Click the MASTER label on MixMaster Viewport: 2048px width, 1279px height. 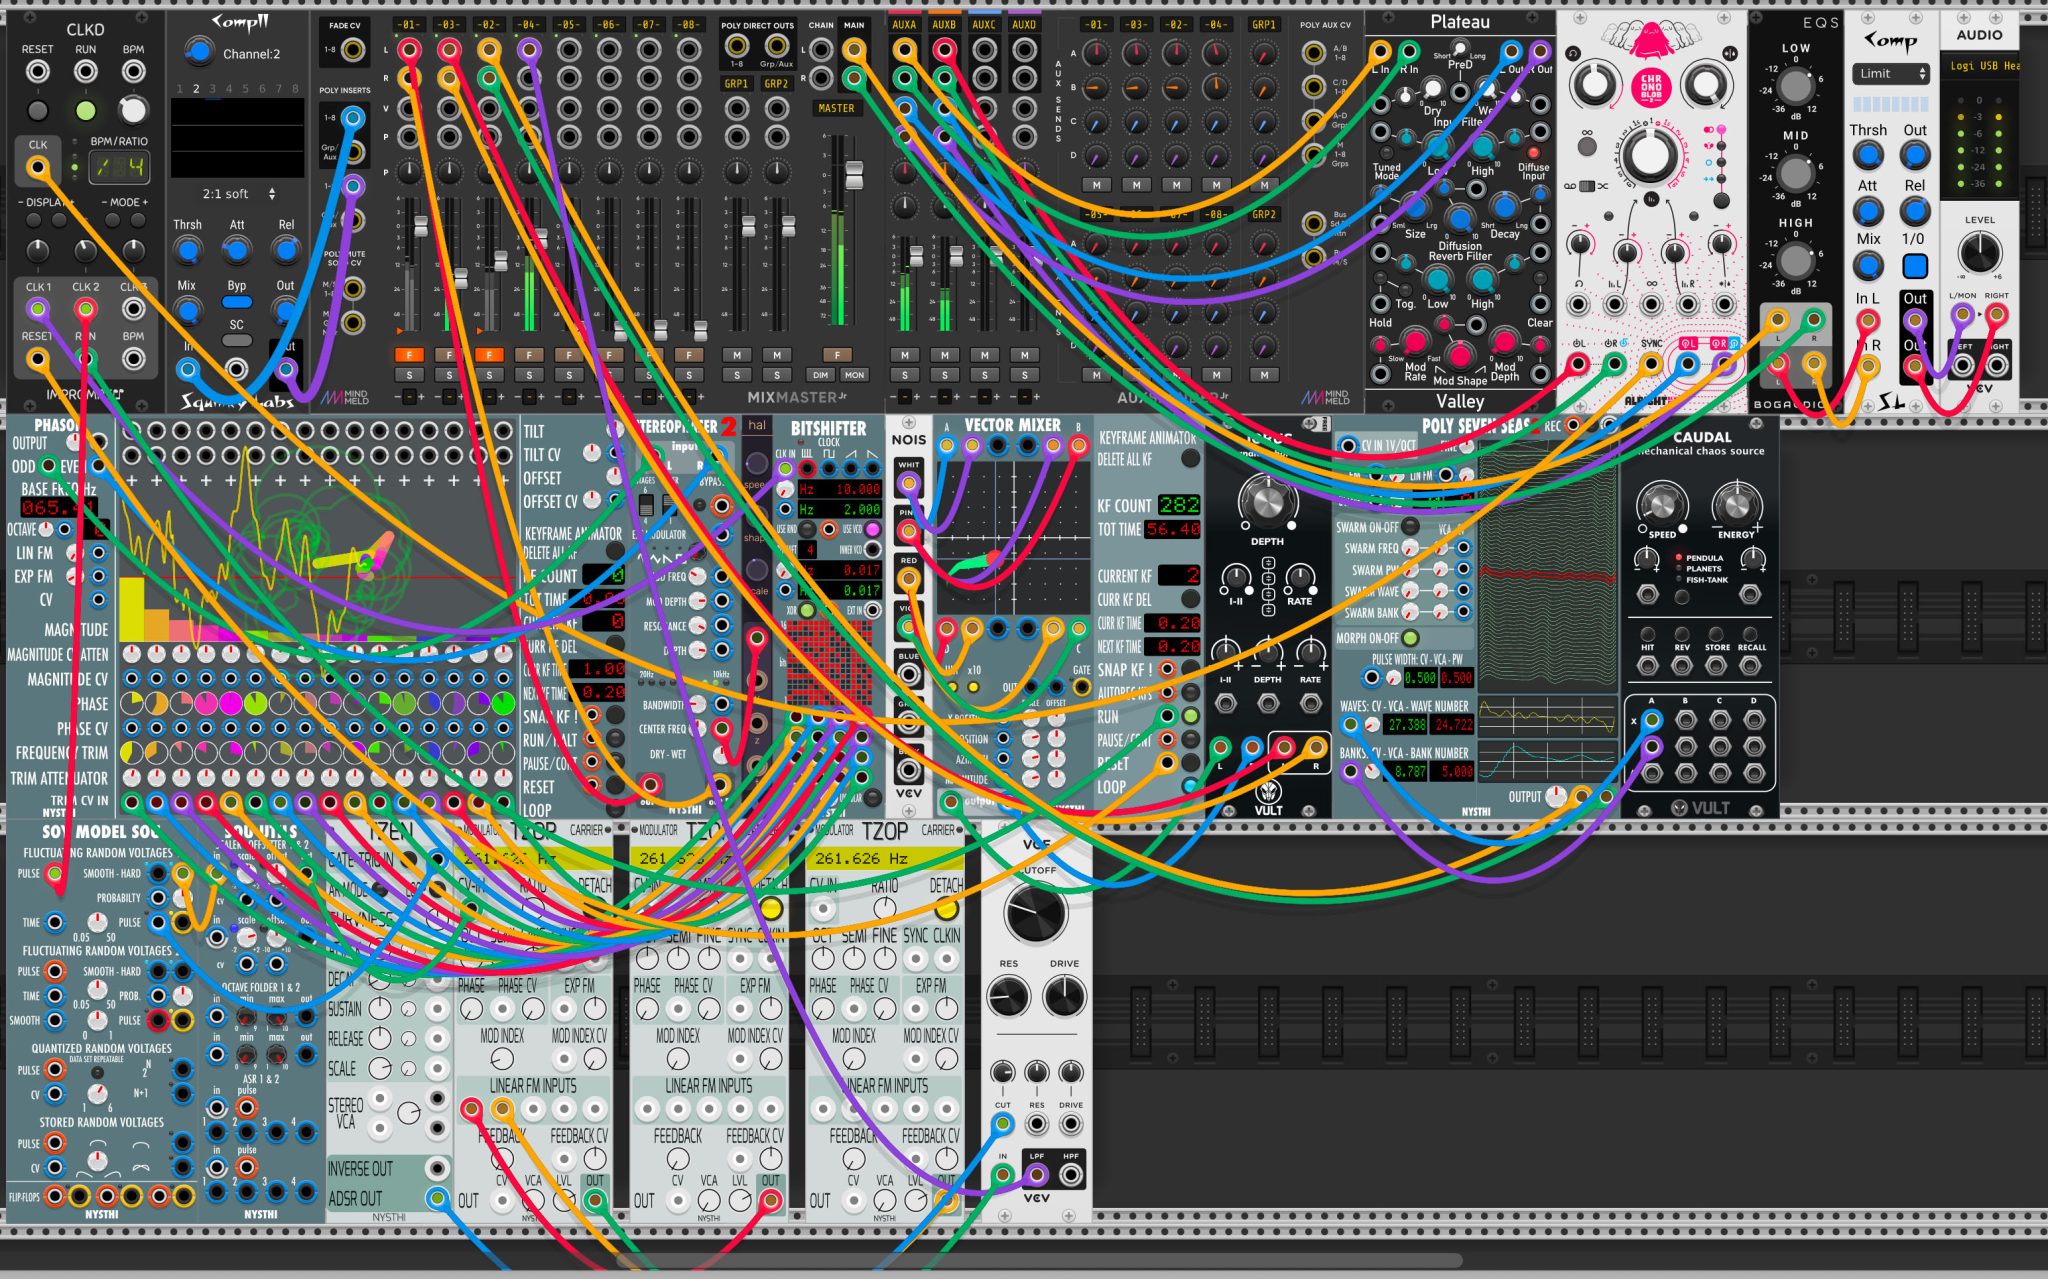click(836, 108)
